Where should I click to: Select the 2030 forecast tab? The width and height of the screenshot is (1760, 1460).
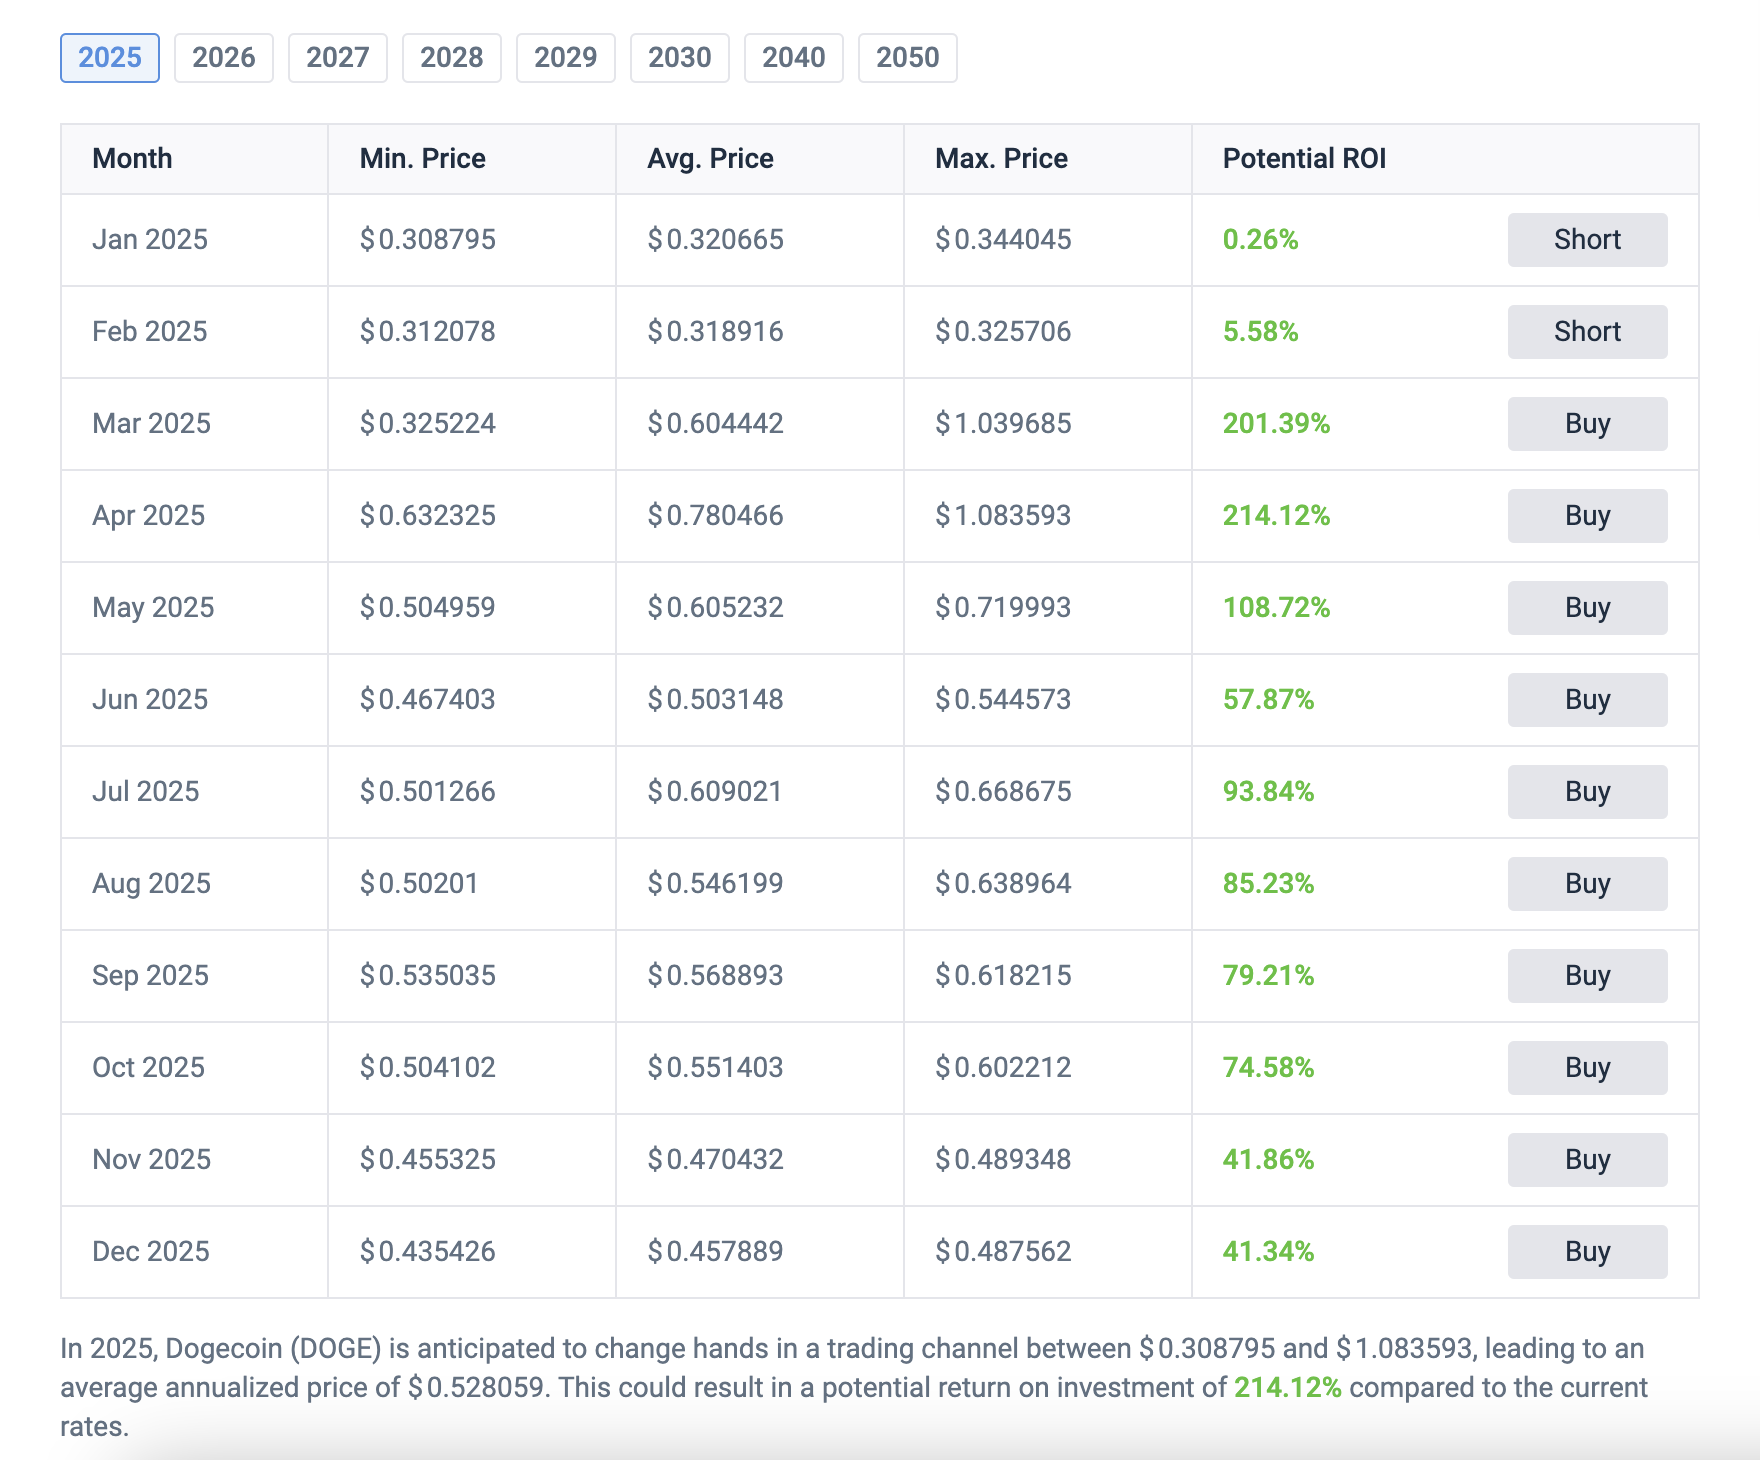(680, 58)
